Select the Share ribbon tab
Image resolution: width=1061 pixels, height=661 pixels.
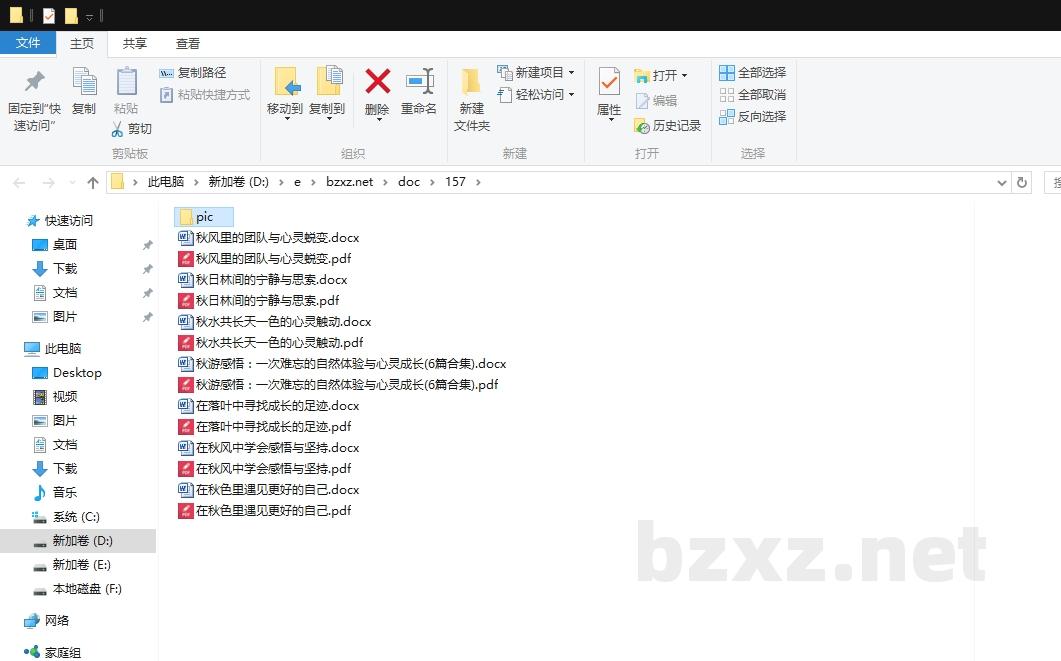[135, 43]
